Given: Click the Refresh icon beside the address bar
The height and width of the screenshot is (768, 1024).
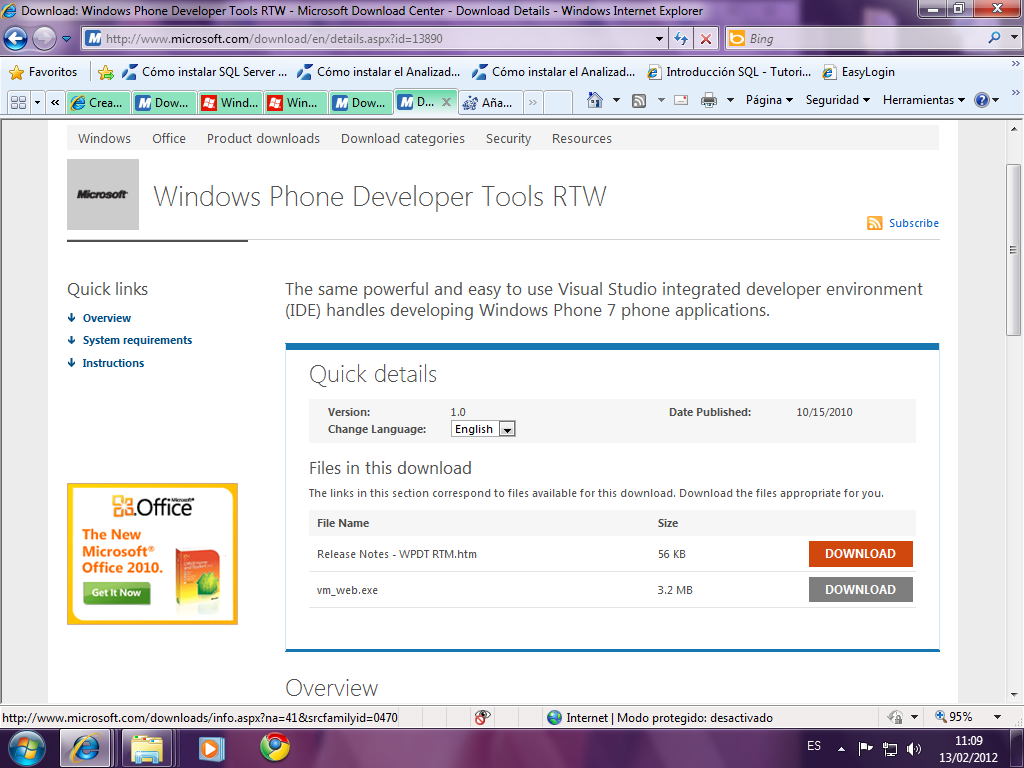Looking at the screenshot, I should point(681,39).
